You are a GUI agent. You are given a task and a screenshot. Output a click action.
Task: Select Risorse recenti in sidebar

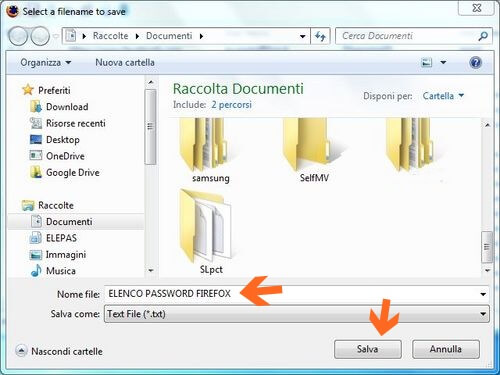76,123
